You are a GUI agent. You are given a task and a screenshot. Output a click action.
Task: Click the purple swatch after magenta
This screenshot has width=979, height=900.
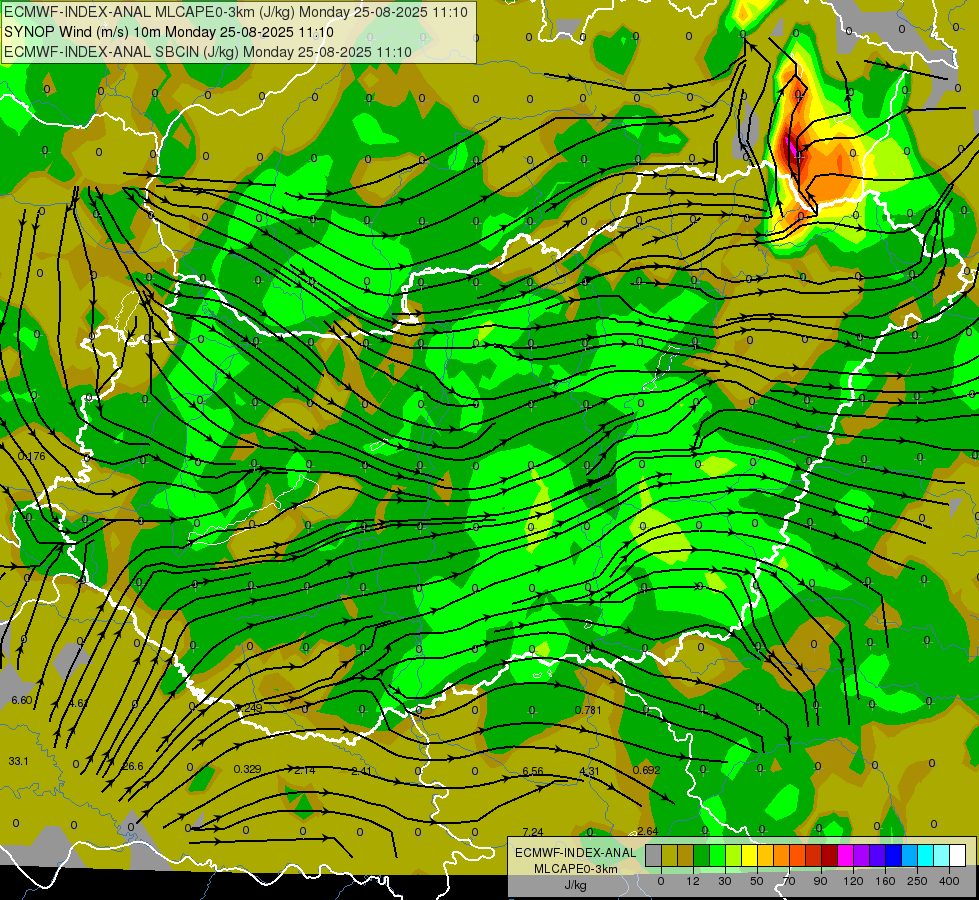point(862,856)
